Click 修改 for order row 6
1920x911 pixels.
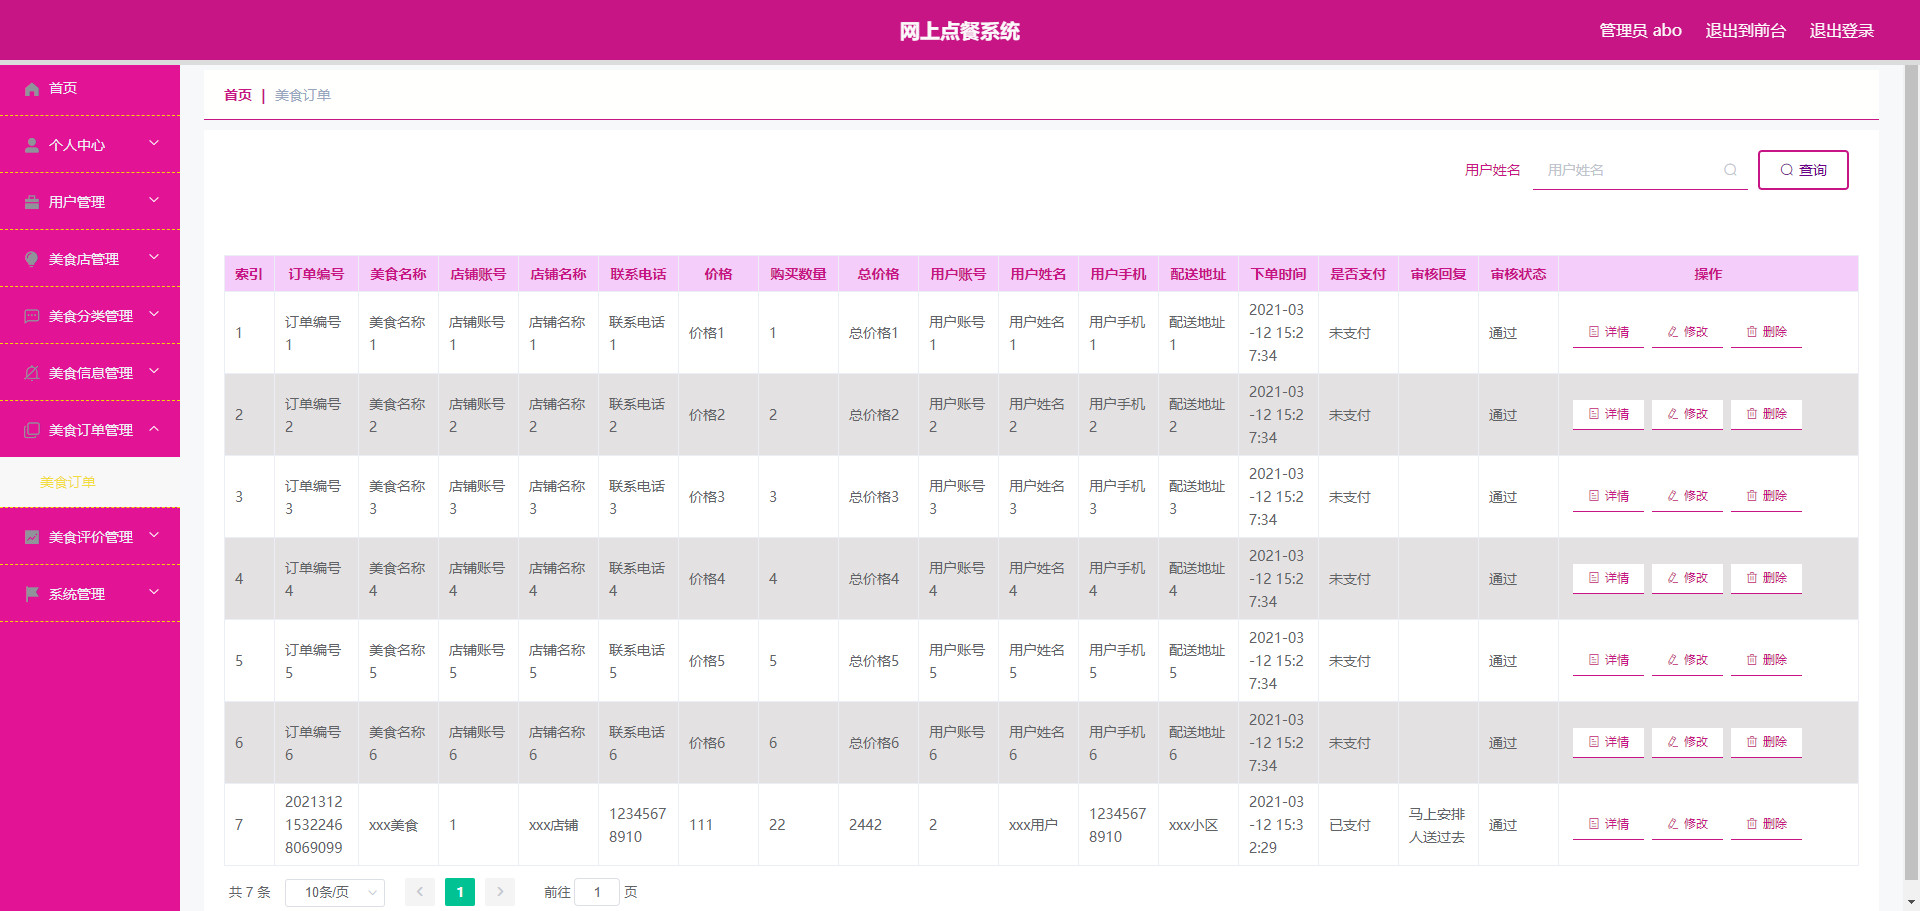pos(1687,742)
